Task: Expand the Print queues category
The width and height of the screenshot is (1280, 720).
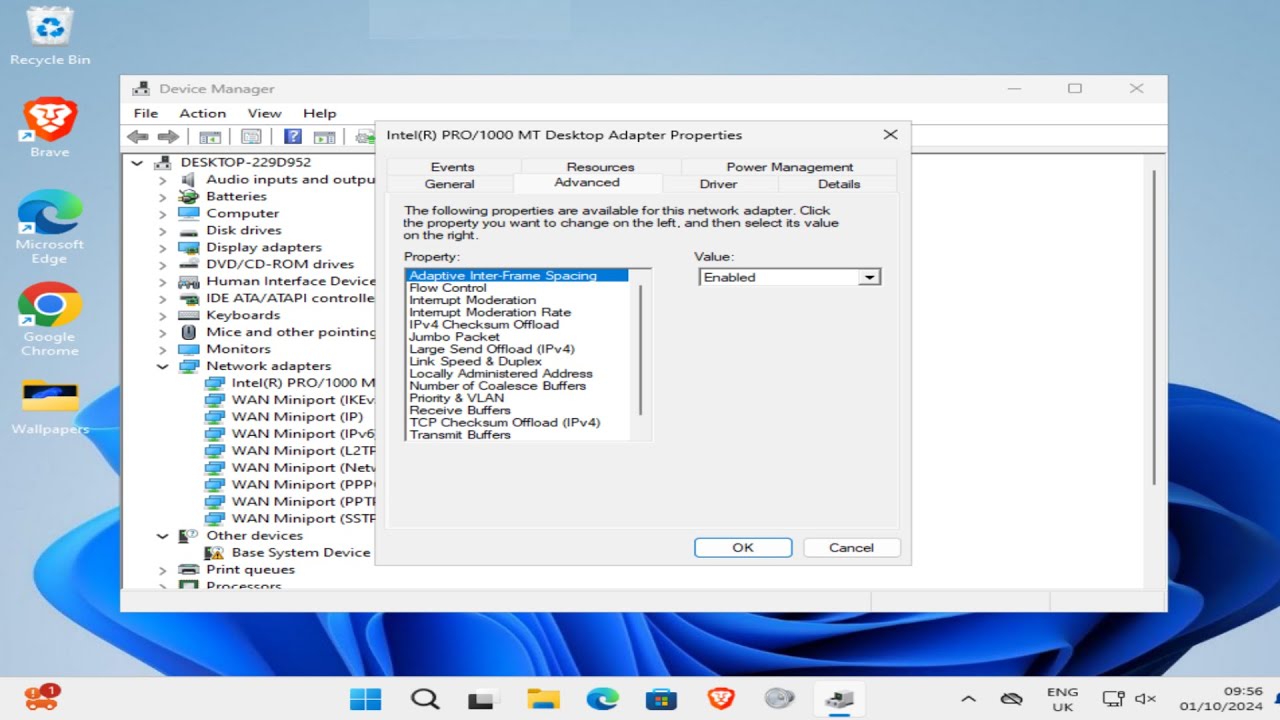Action: [163, 570]
